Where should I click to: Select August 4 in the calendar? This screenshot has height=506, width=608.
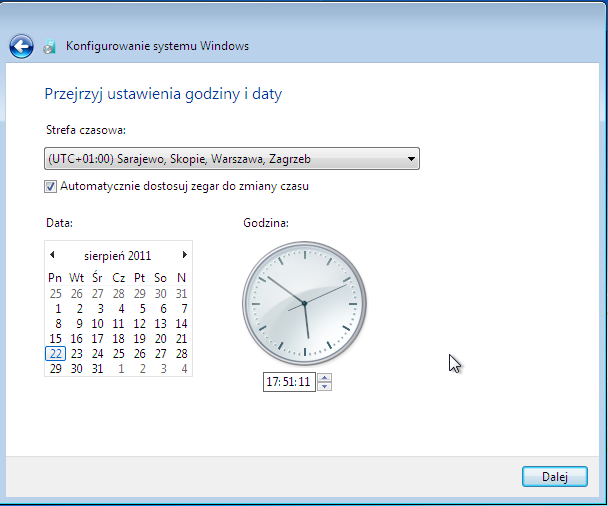click(121, 309)
